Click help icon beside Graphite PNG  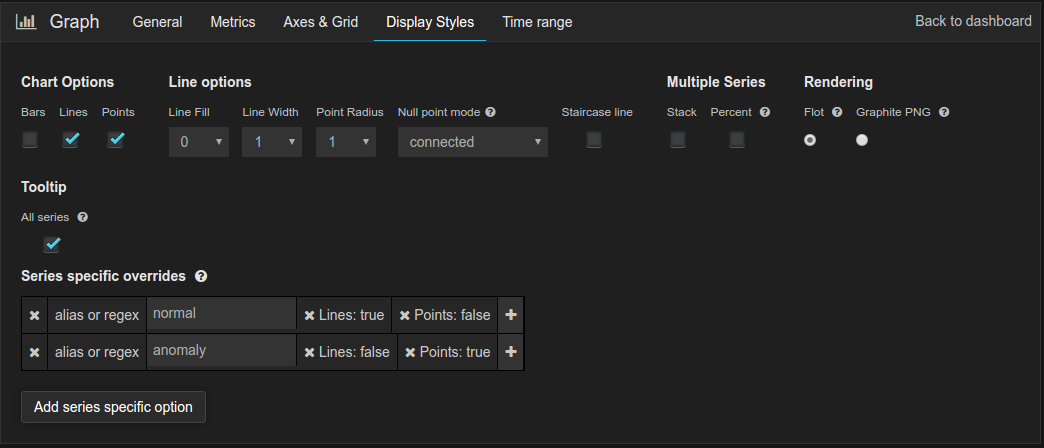pos(943,112)
